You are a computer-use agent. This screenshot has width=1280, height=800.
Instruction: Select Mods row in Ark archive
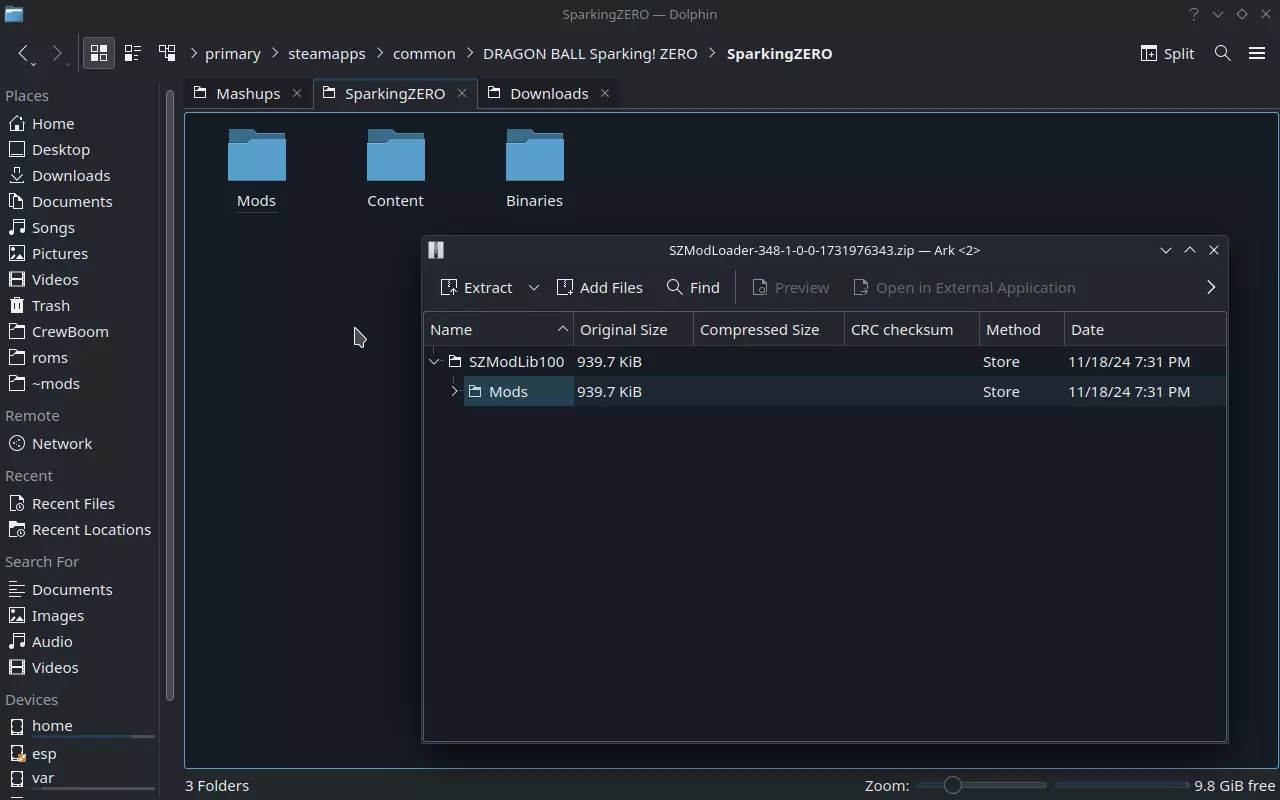point(825,391)
